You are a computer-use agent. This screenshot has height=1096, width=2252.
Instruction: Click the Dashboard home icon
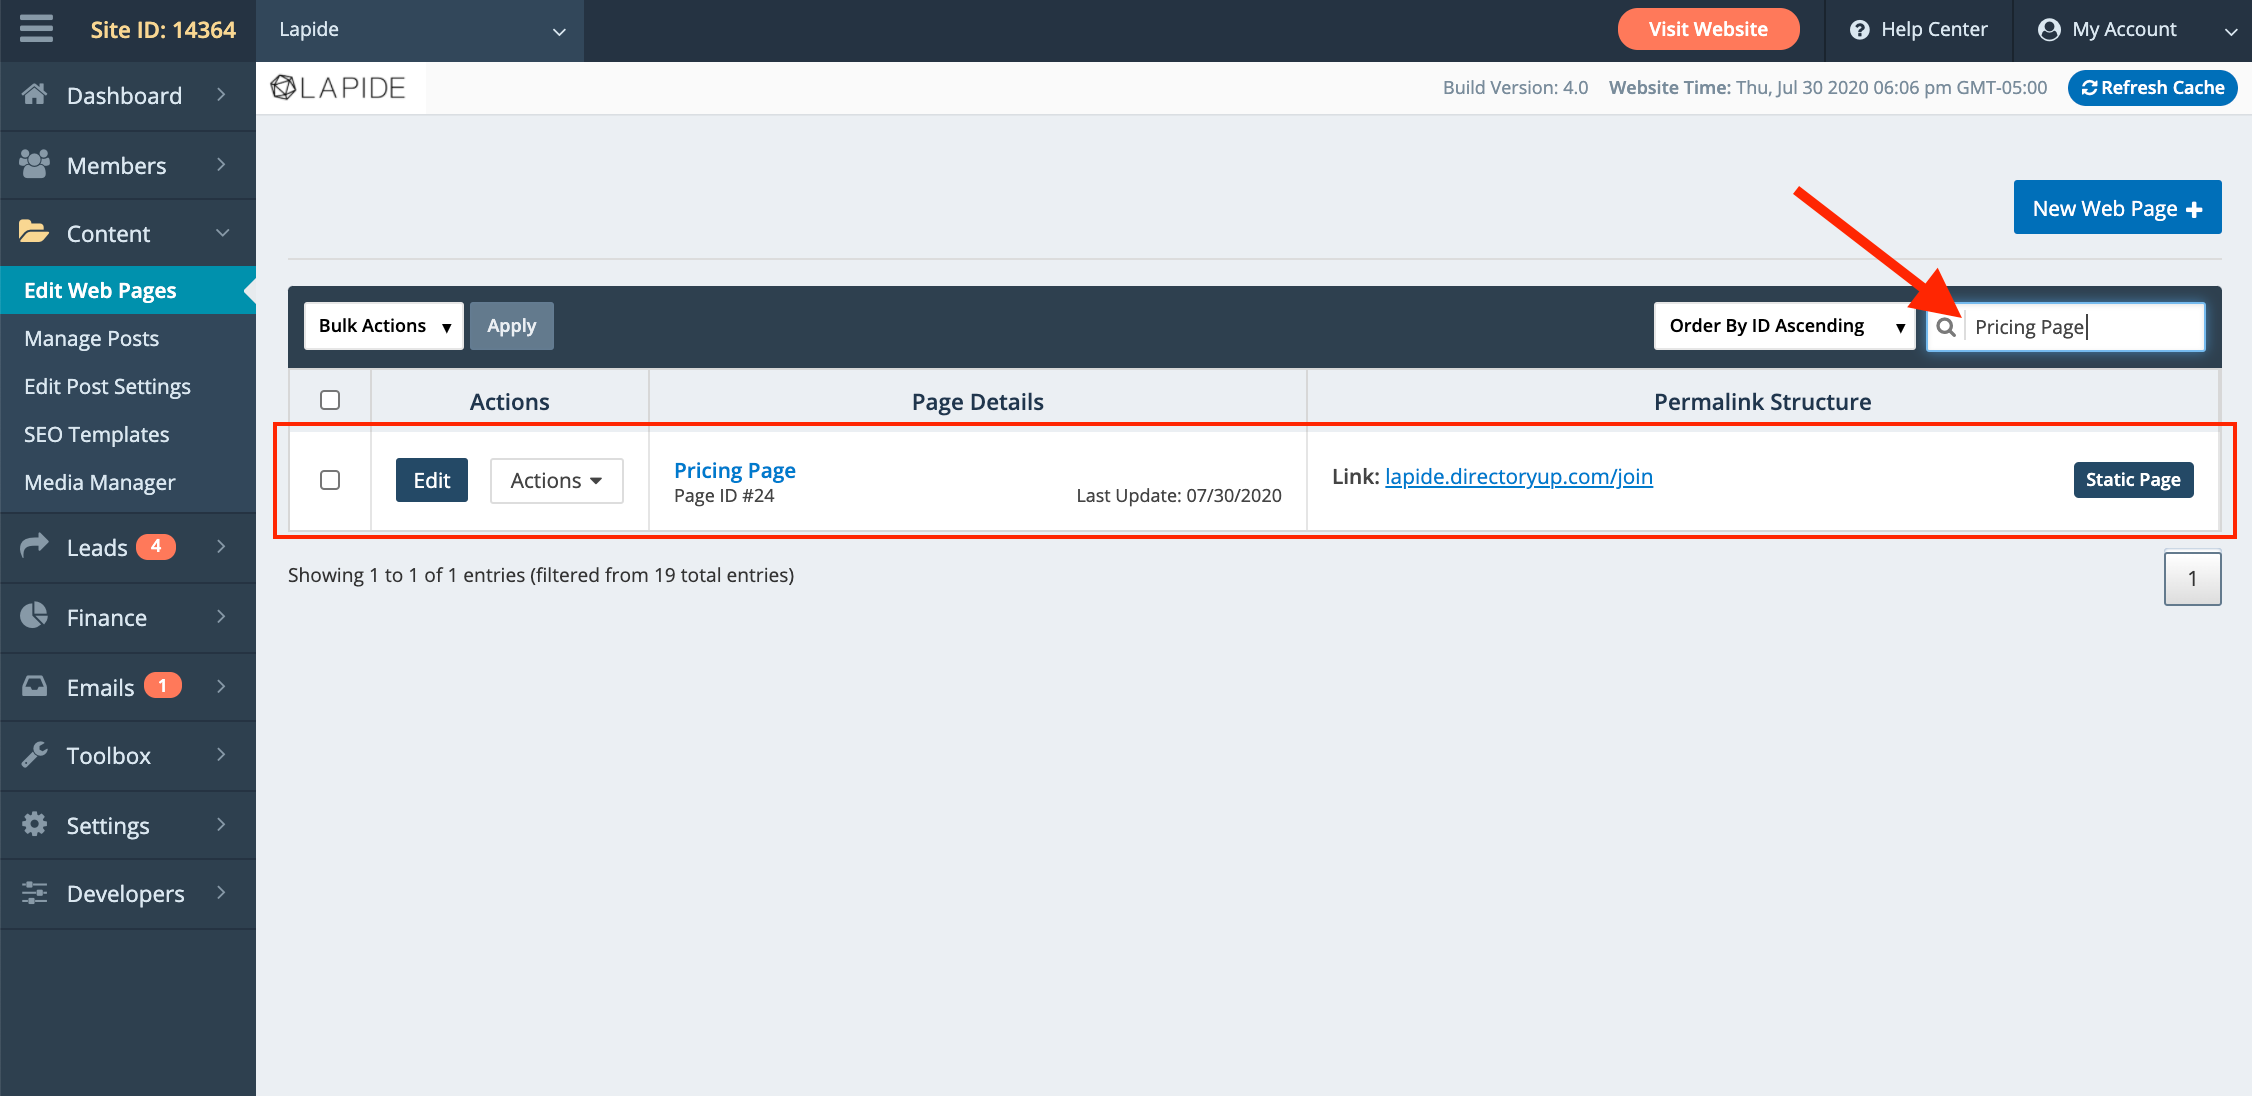pyautogui.click(x=35, y=94)
